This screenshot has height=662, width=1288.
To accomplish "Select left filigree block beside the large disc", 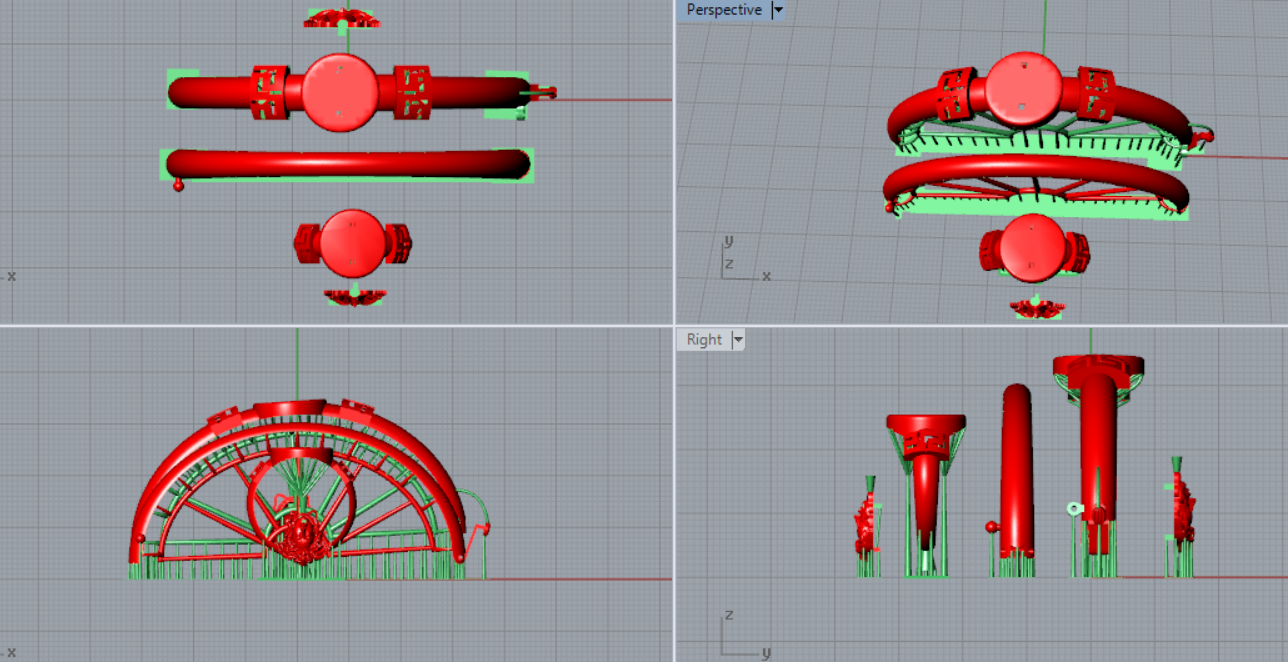I will click(x=268, y=92).
